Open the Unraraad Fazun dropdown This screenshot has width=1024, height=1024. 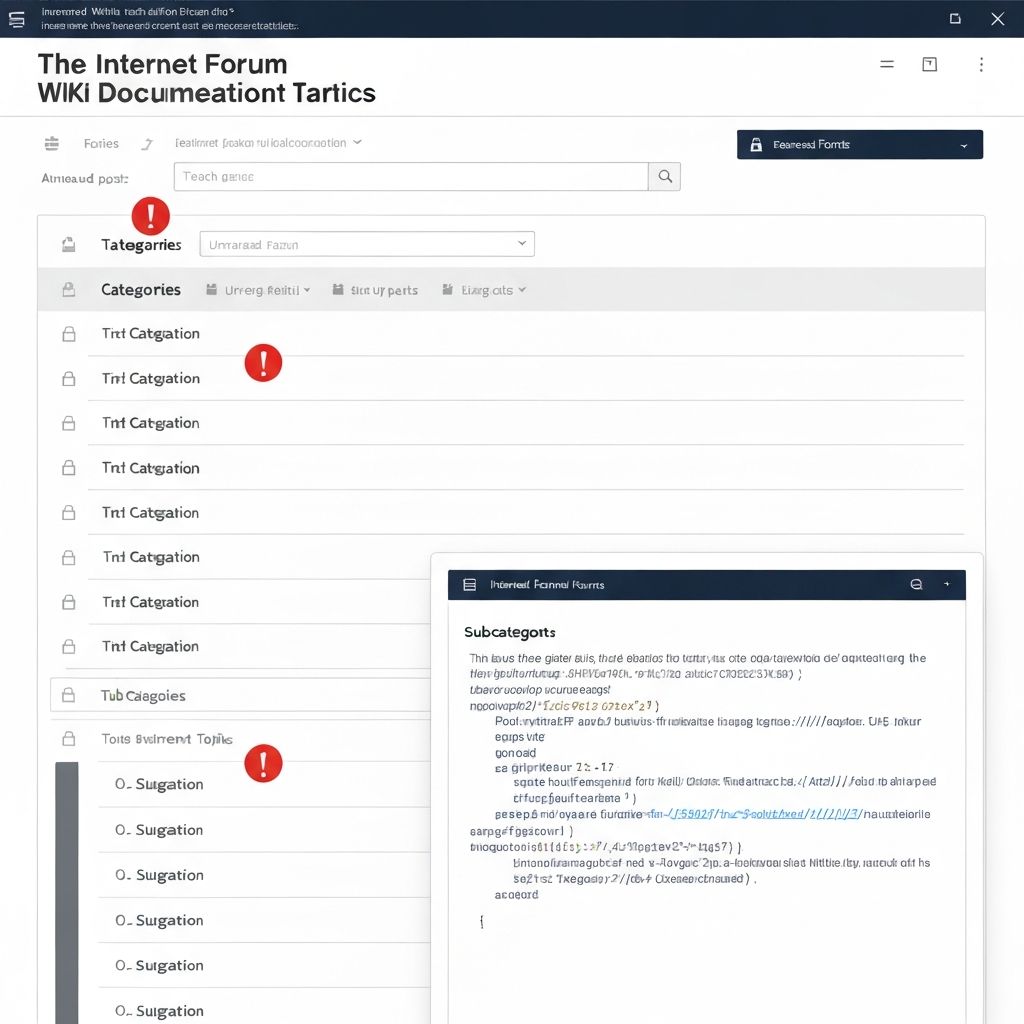[367, 244]
